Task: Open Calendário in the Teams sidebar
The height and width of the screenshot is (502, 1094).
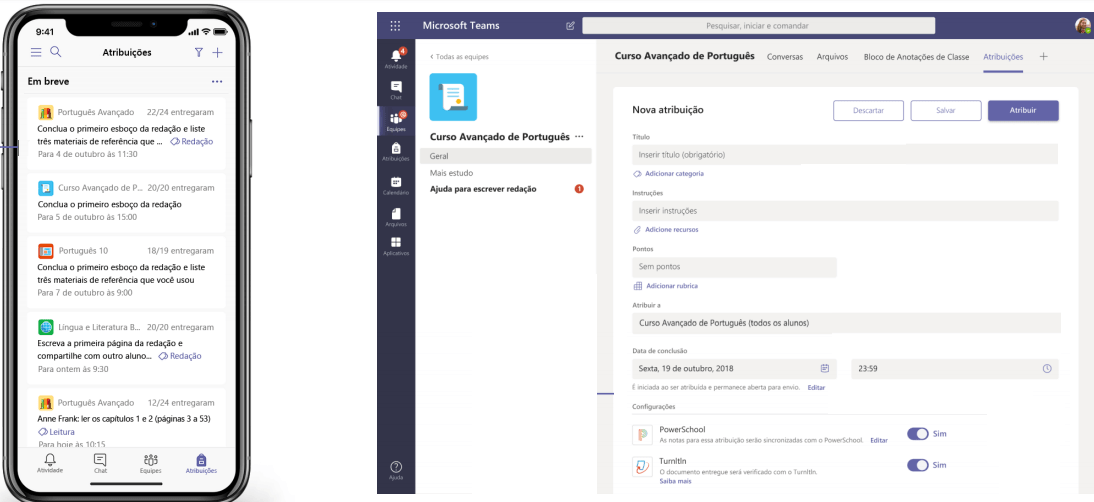Action: click(396, 185)
